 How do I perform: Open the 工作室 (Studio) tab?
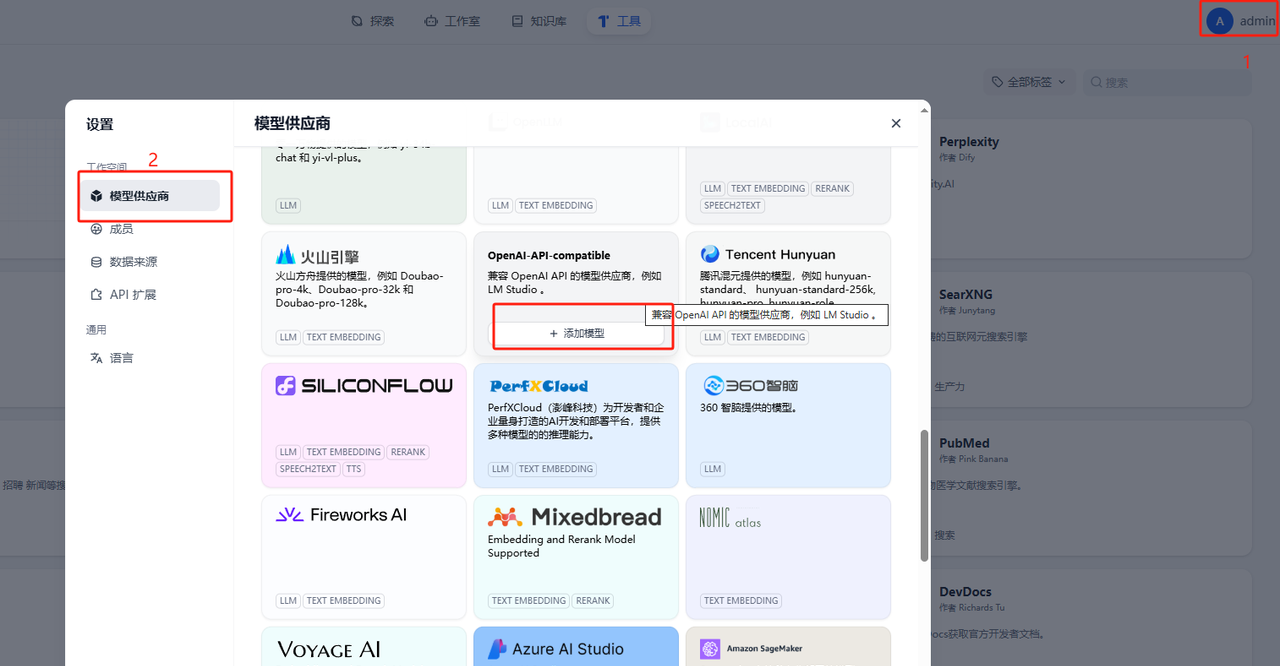pyautogui.click(x=451, y=20)
